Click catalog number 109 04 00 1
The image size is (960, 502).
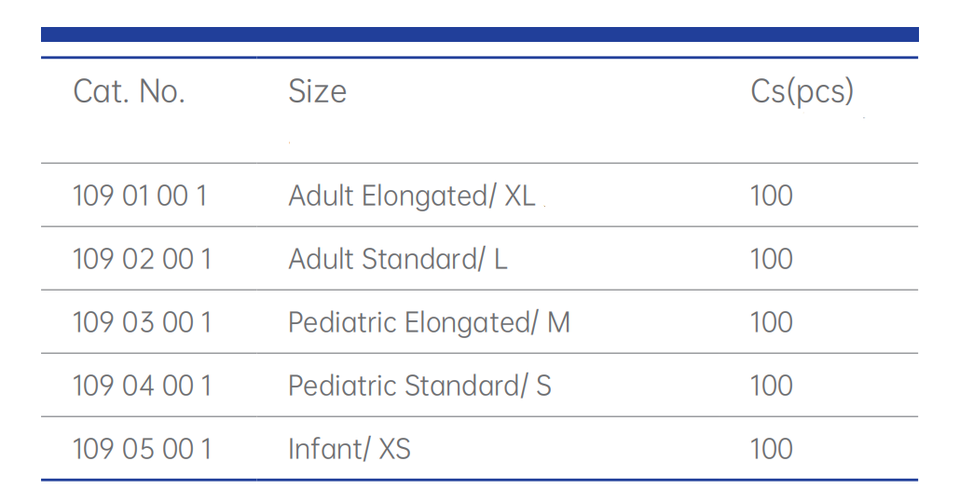point(142,386)
